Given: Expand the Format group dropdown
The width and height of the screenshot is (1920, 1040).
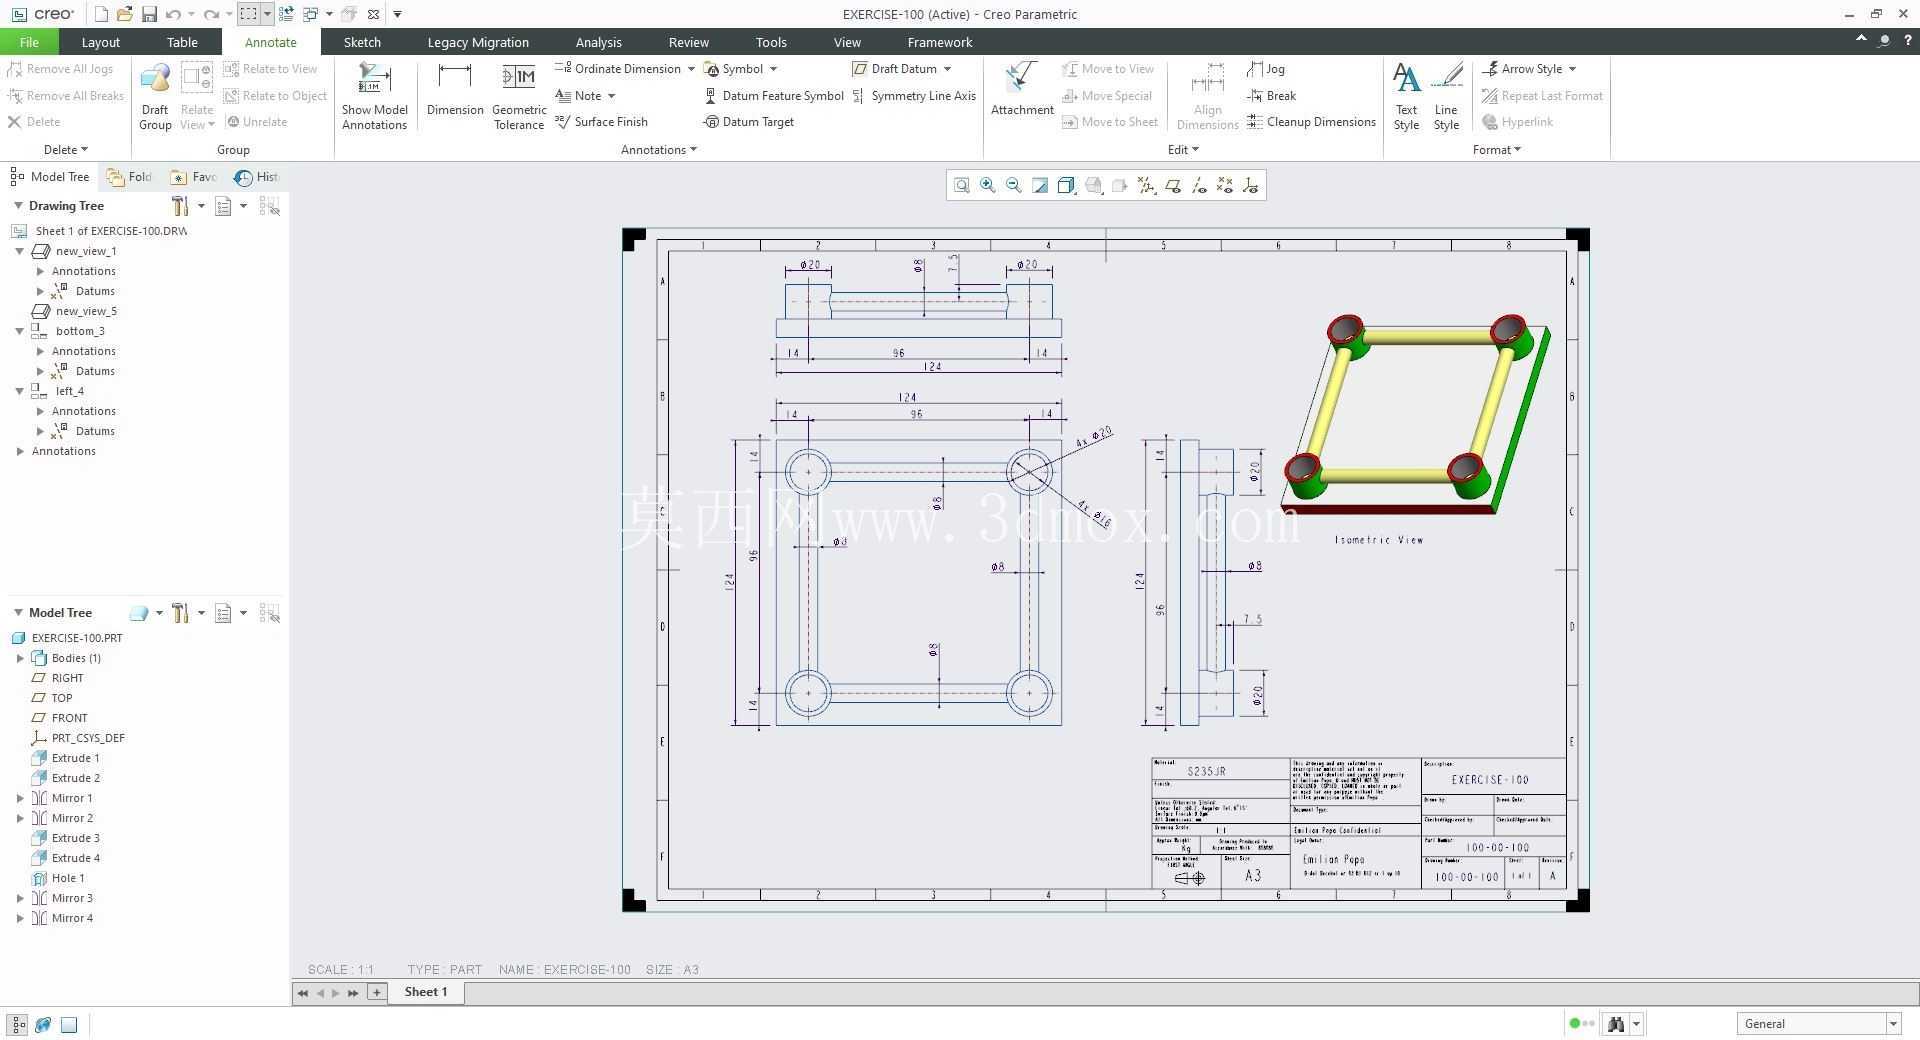Looking at the screenshot, I should click(x=1496, y=150).
